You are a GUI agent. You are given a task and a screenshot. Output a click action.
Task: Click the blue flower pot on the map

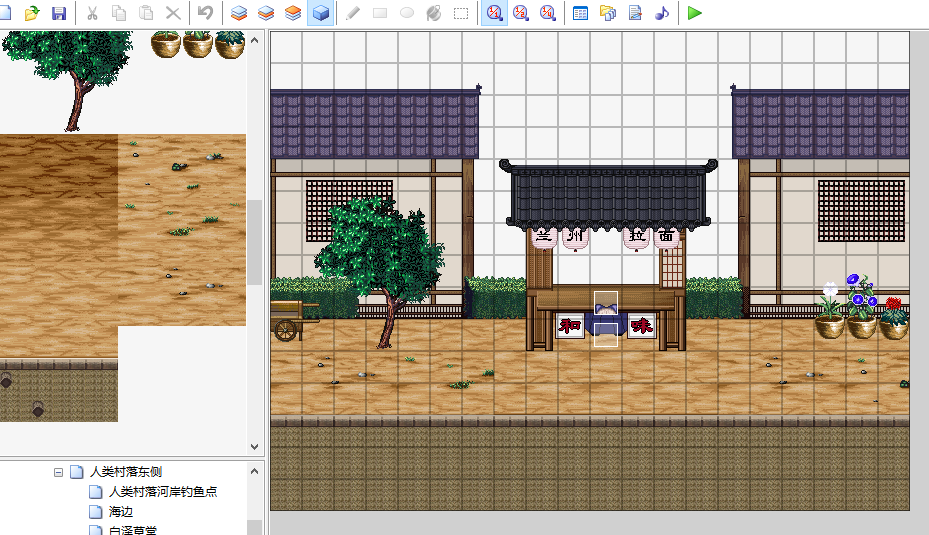point(861,306)
